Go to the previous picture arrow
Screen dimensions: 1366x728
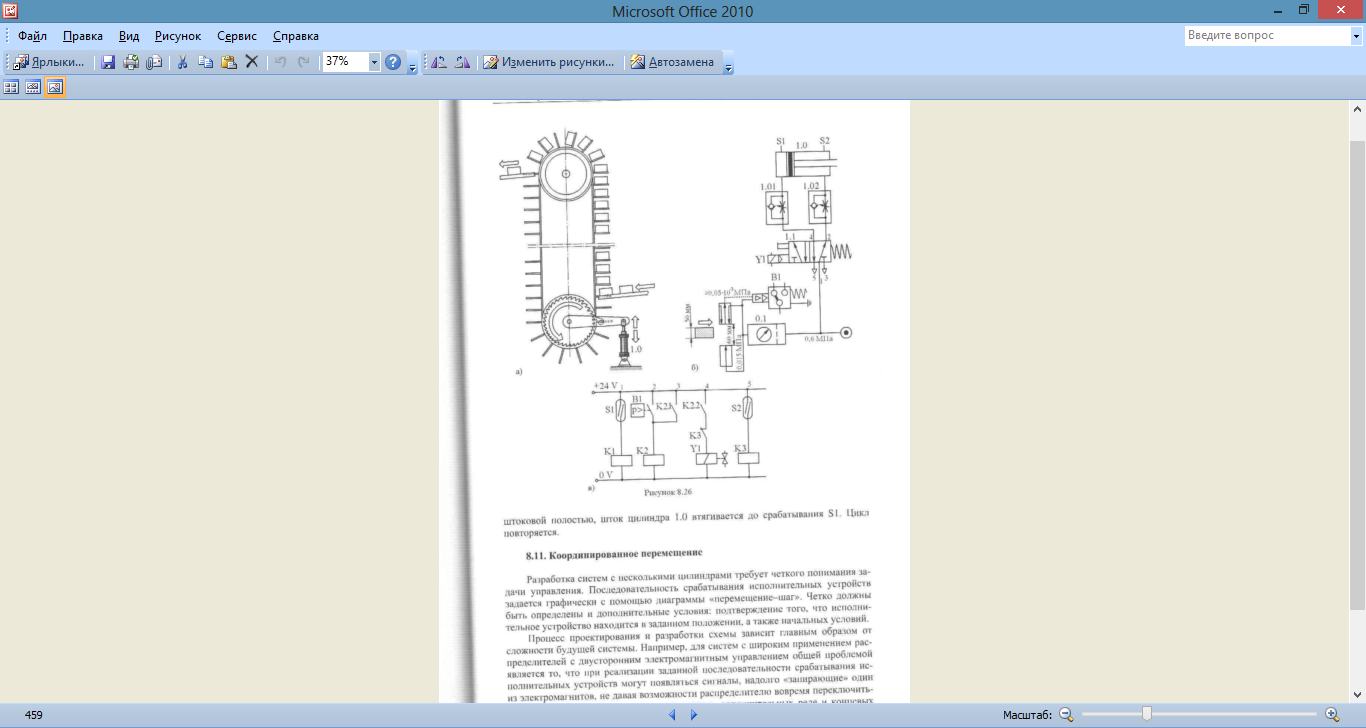point(672,715)
